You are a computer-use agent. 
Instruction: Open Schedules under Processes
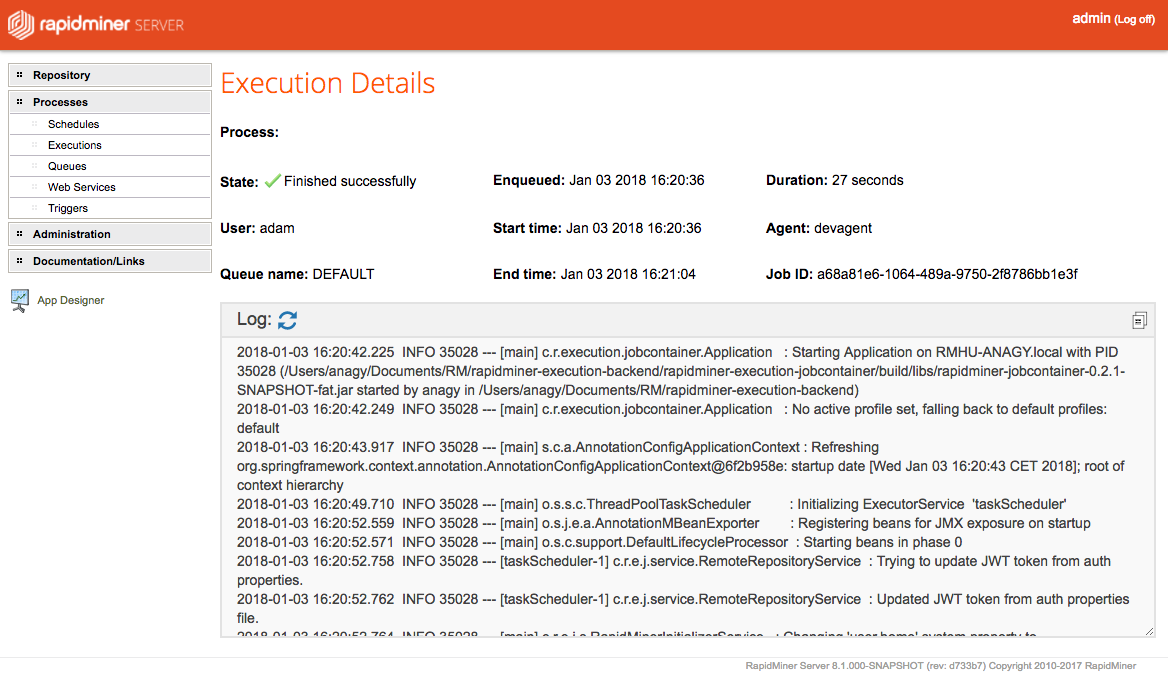[x=73, y=124]
